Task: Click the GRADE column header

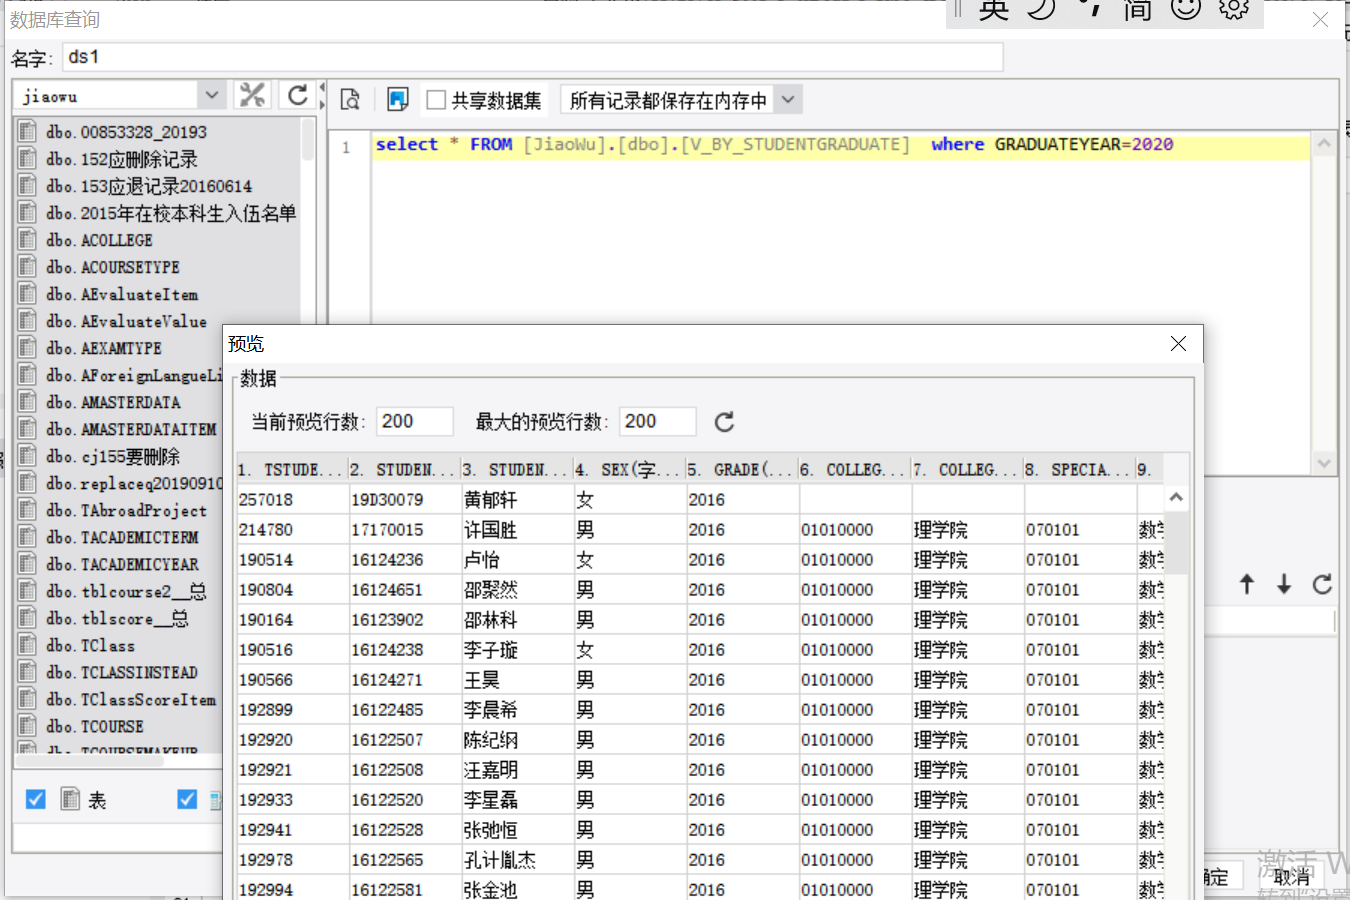Action: click(741, 469)
